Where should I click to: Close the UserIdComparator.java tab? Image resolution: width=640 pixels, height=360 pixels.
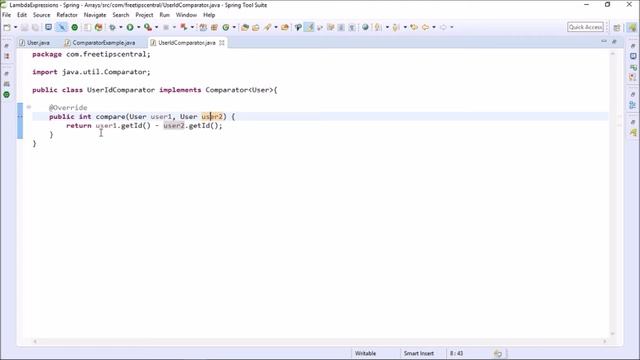pos(222,42)
